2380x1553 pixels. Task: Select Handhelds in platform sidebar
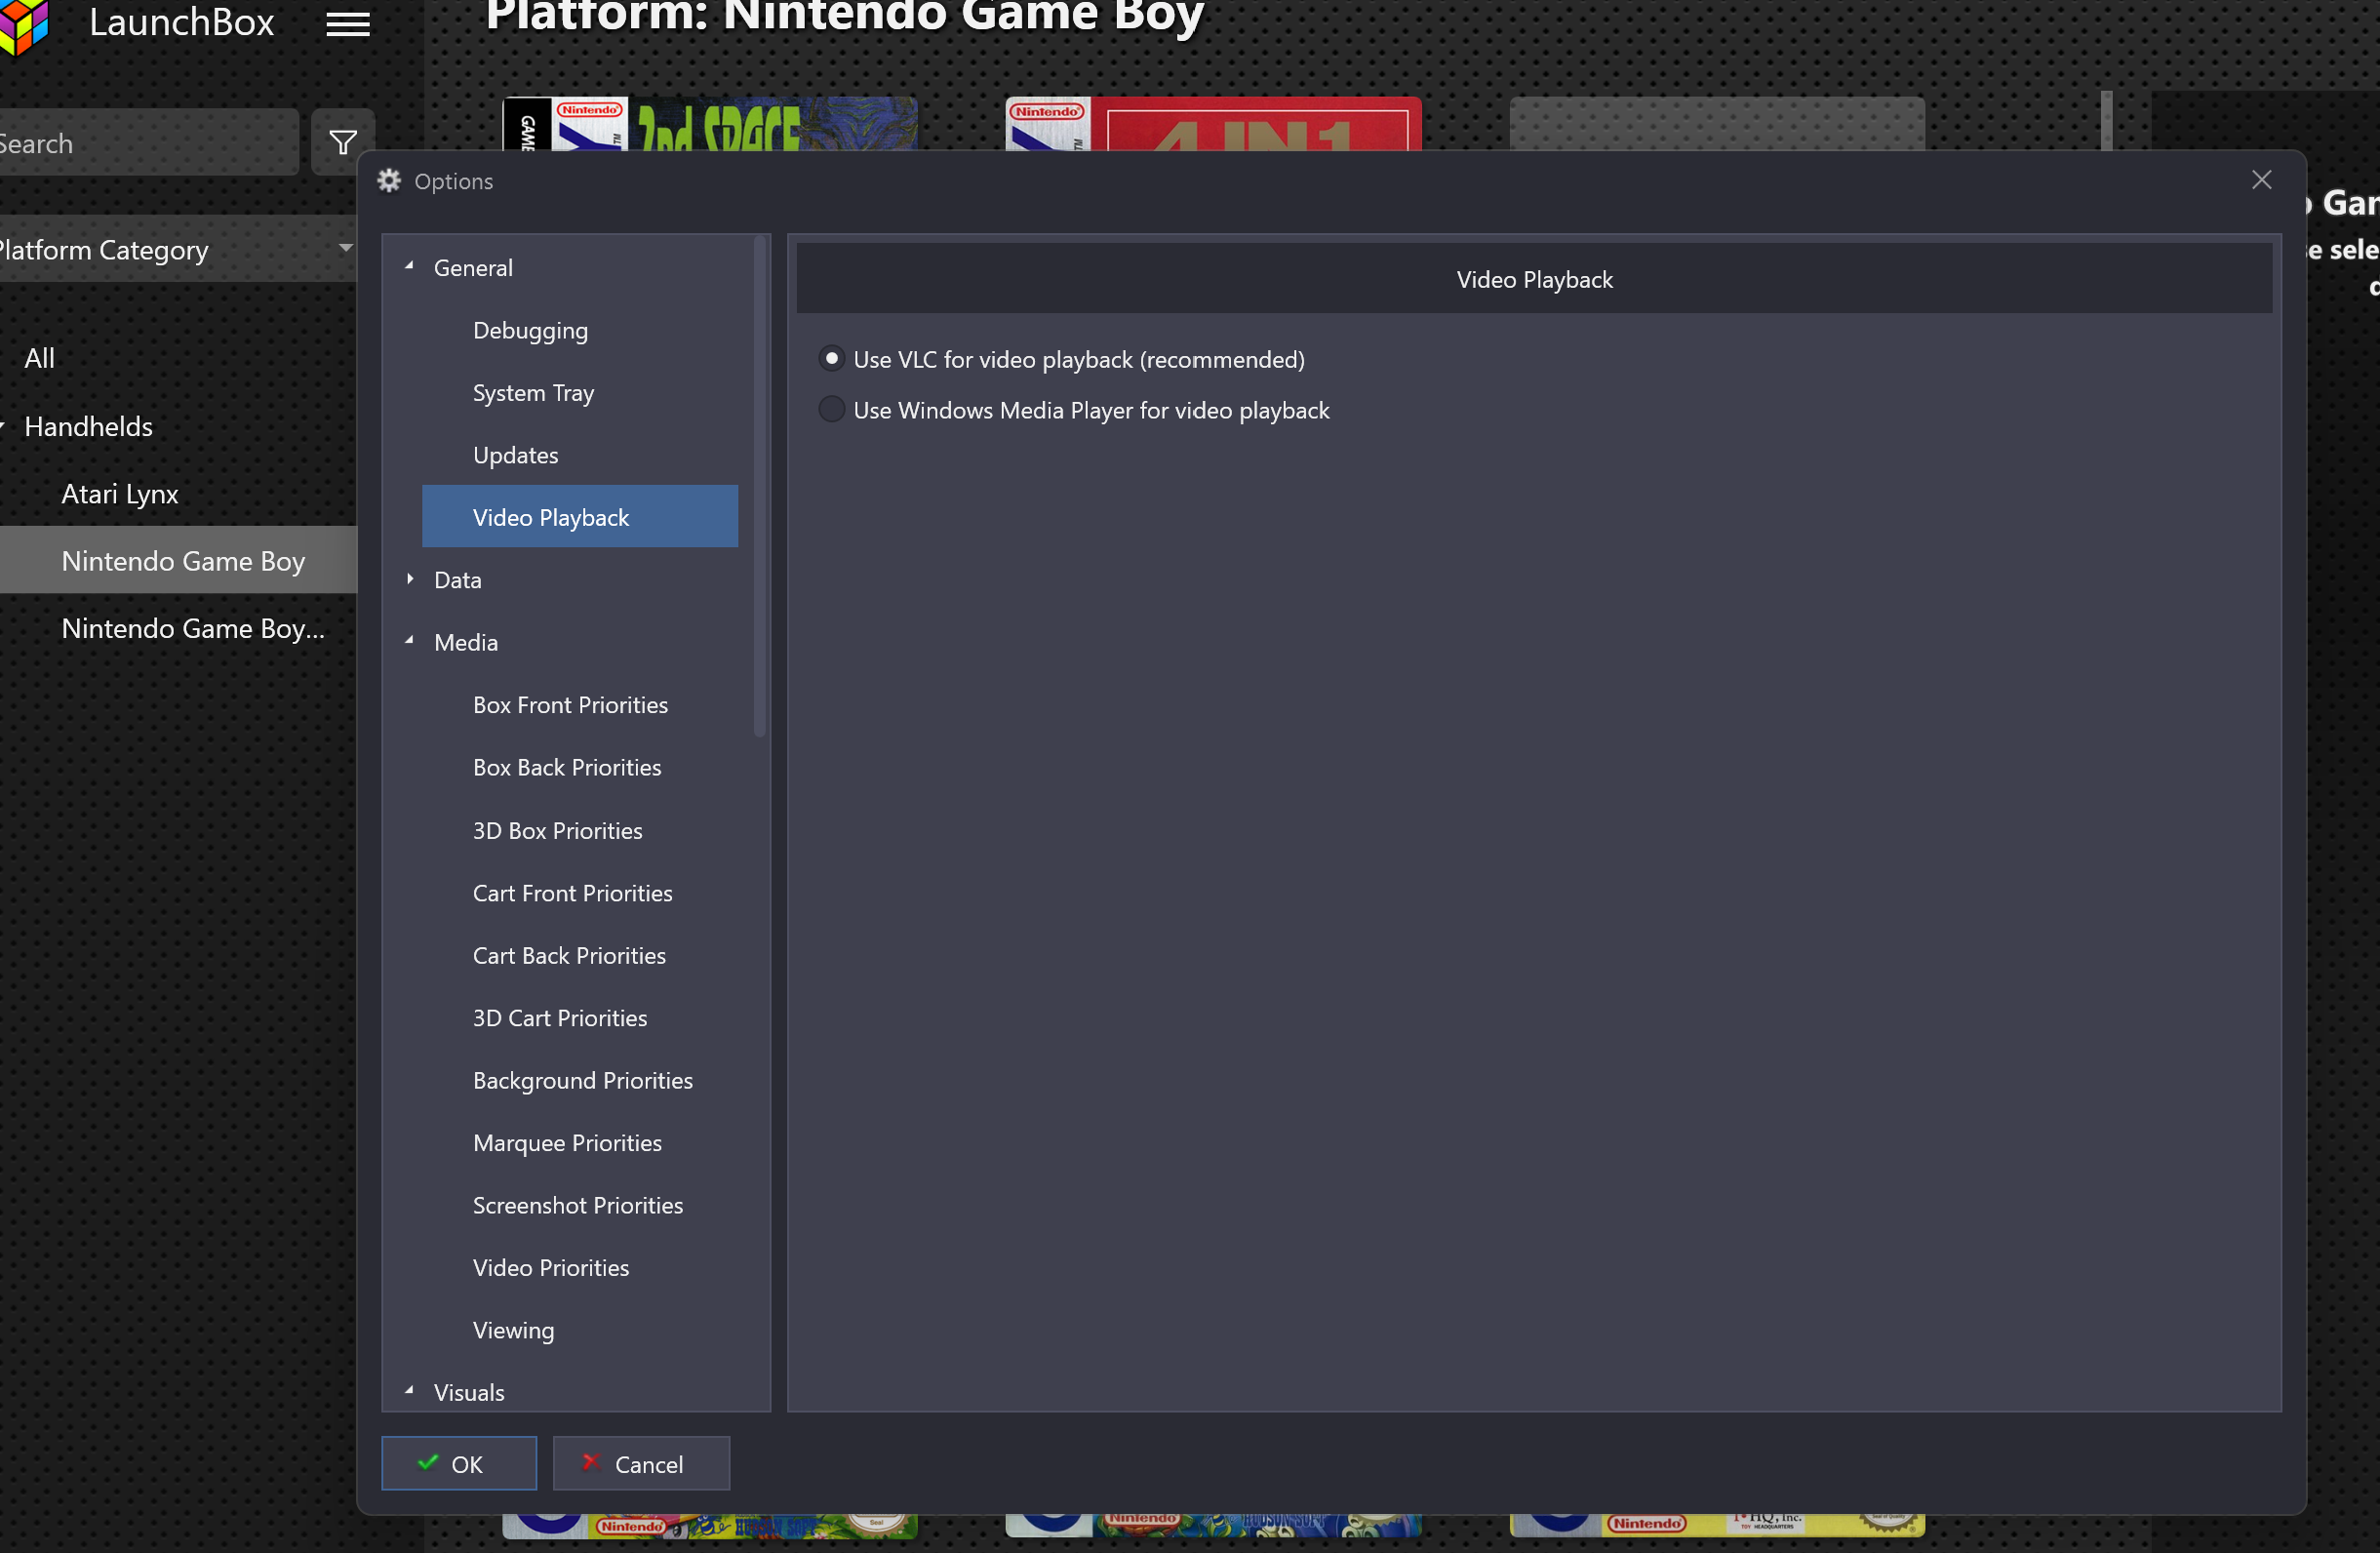[x=88, y=426]
